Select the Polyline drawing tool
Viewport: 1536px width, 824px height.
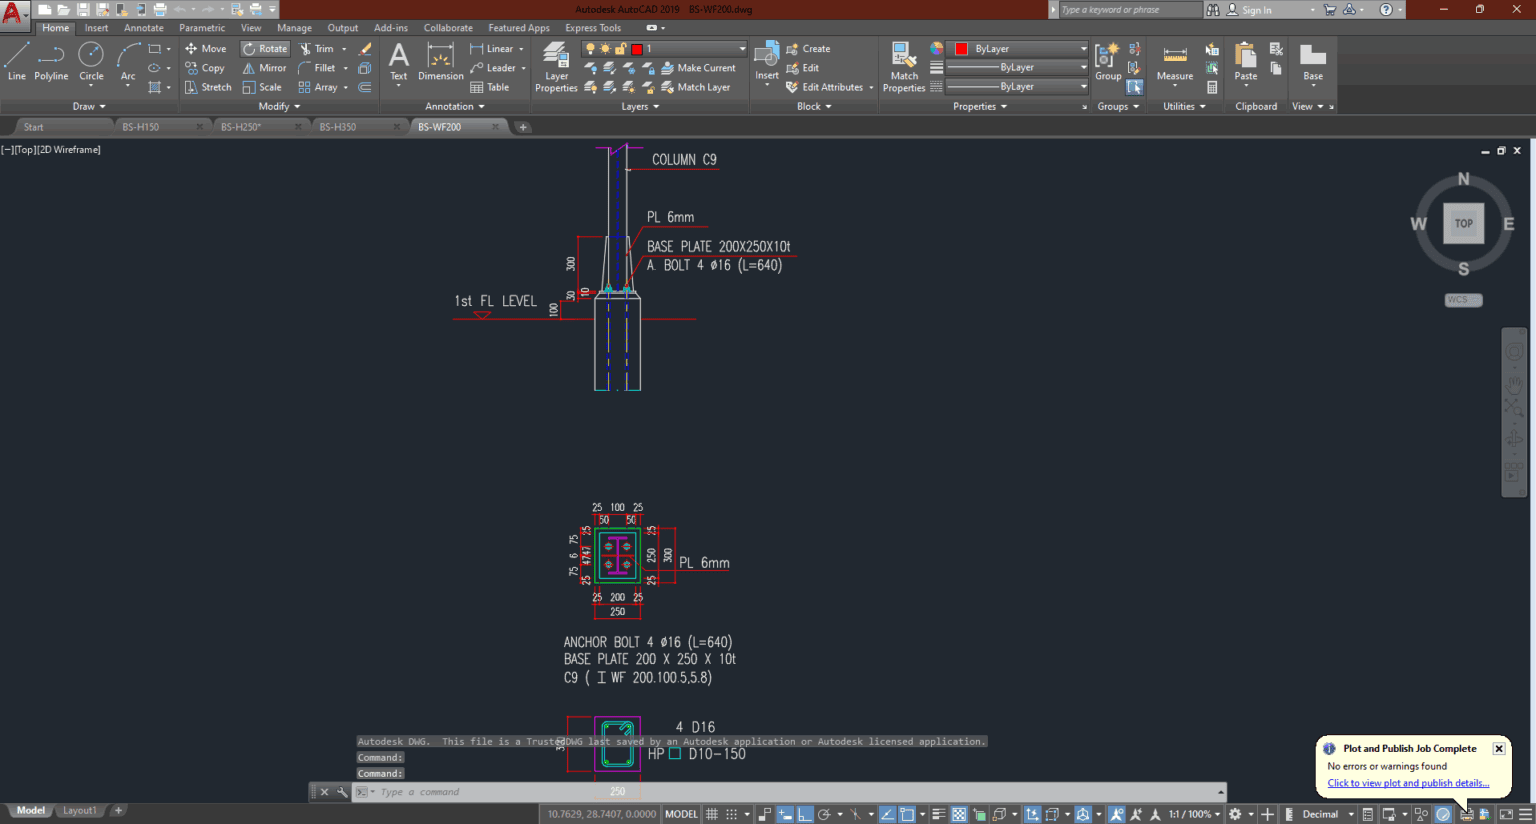[50, 62]
